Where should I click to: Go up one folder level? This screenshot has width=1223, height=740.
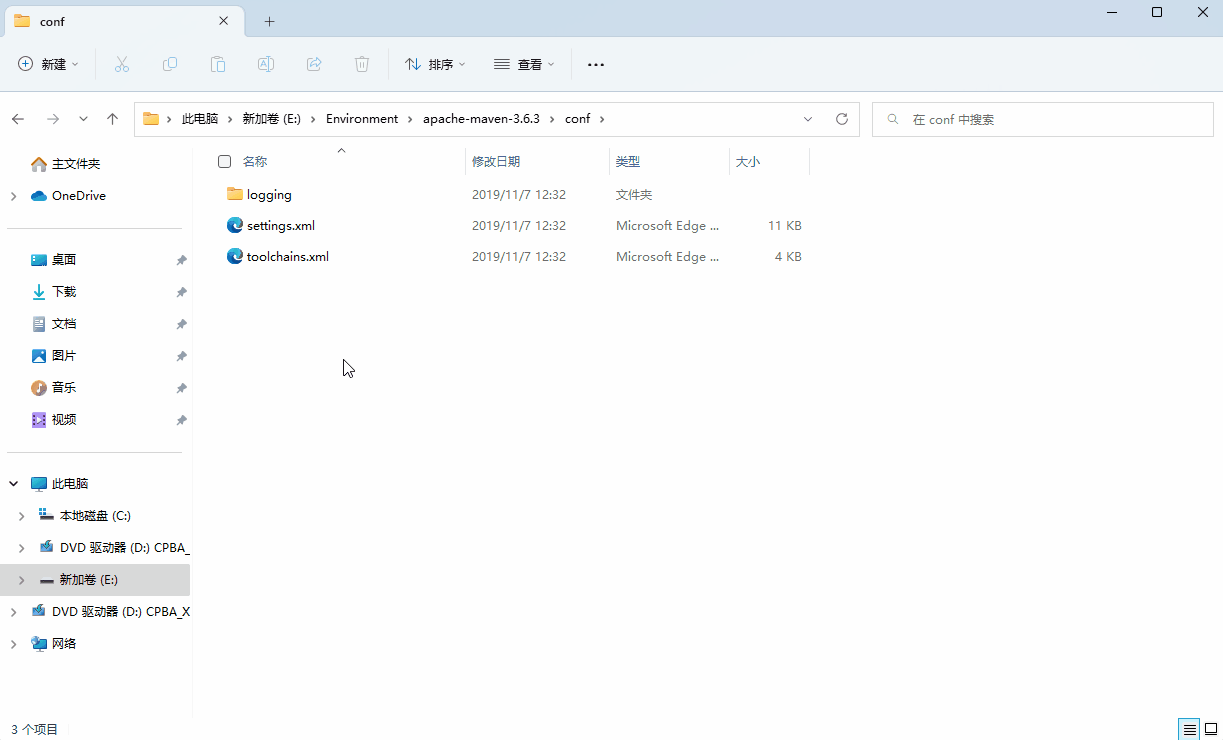pyautogui.click(x=113, y=119)
